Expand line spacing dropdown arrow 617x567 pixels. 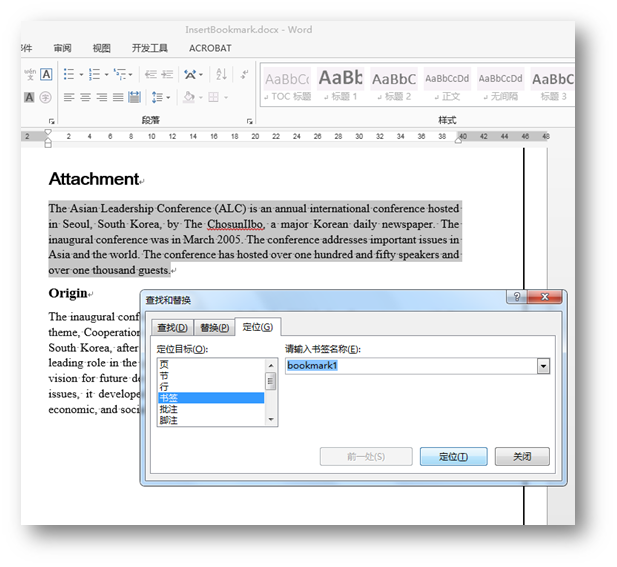[168, 98]
